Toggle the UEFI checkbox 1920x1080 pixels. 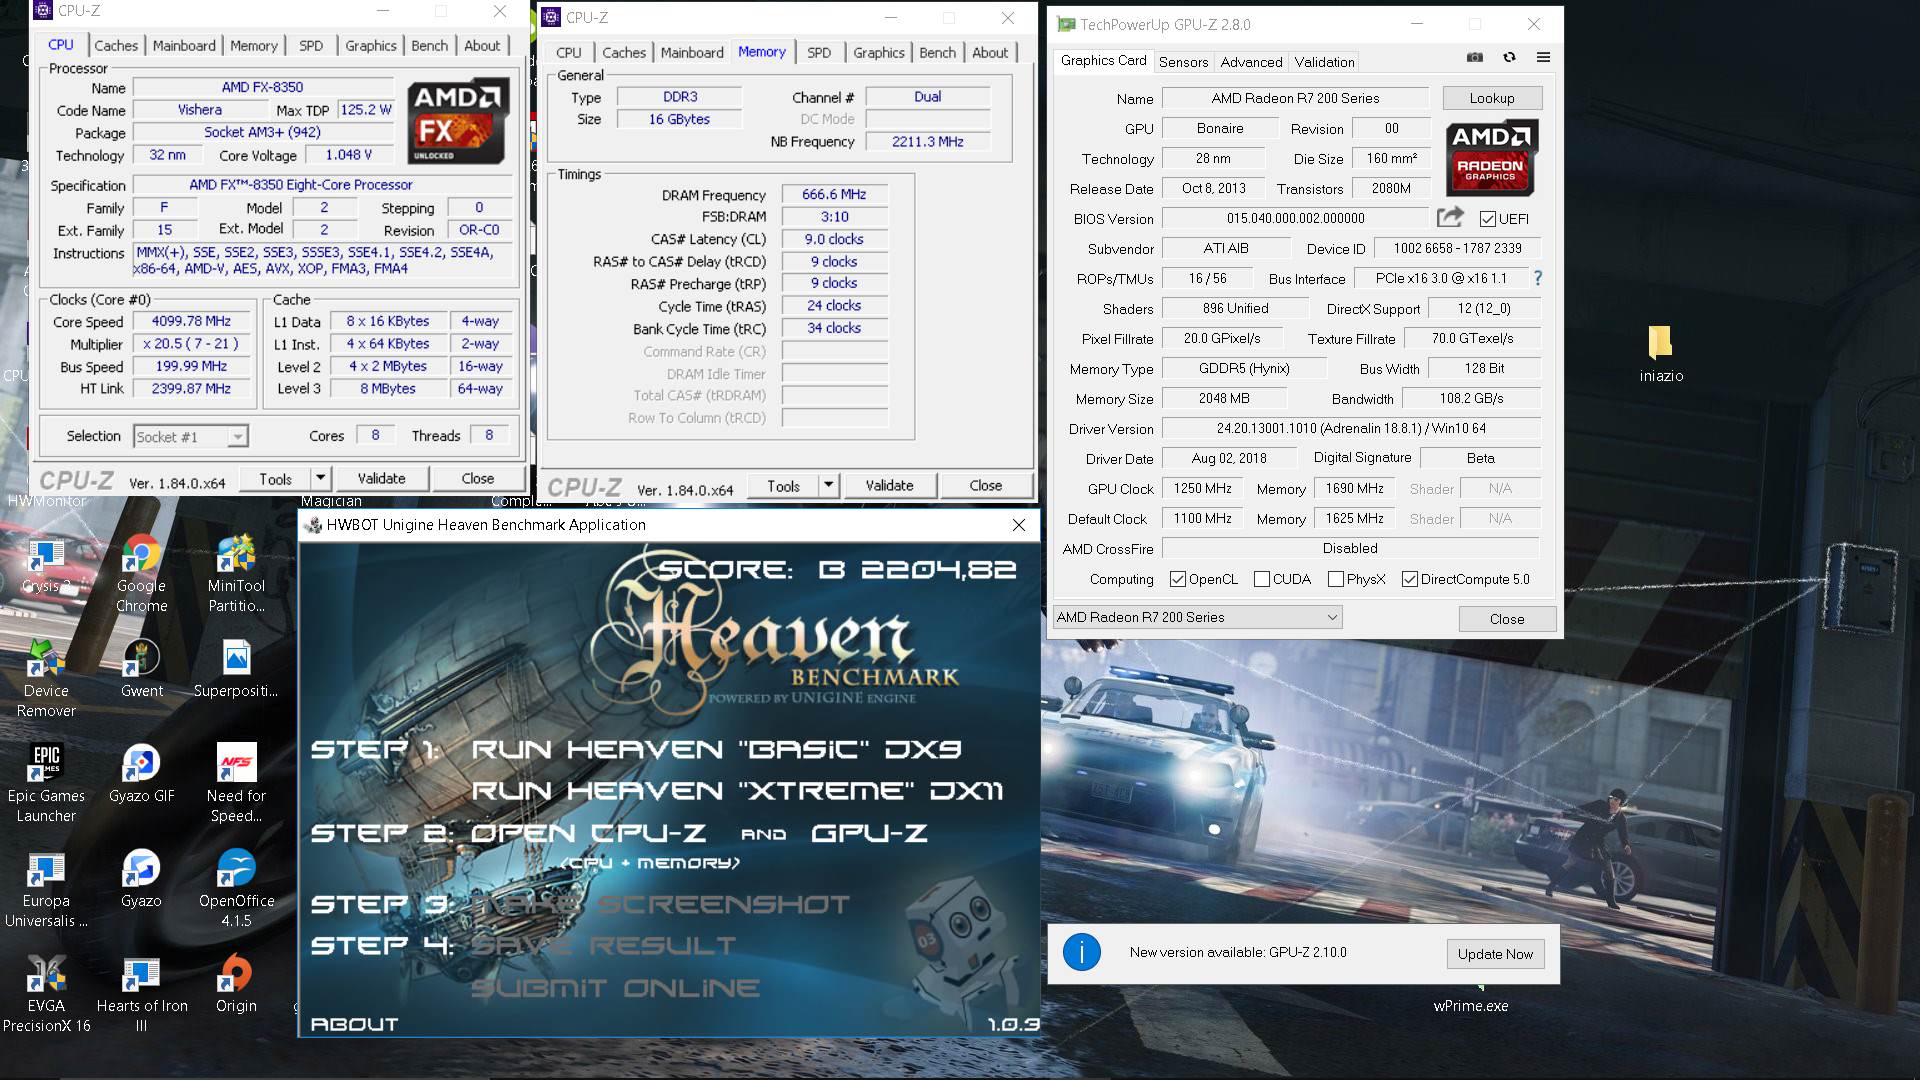[x=1487, y=219]
